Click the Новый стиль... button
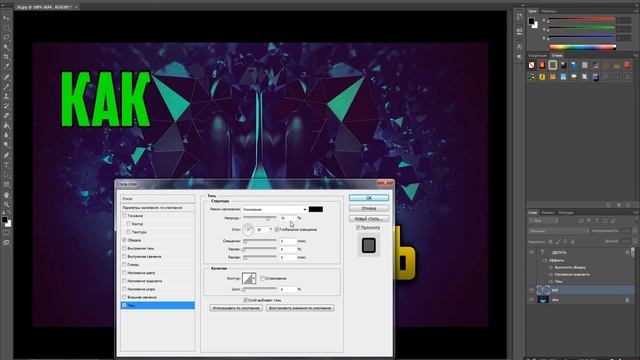 pyautogui.click(x=369, y=219)
